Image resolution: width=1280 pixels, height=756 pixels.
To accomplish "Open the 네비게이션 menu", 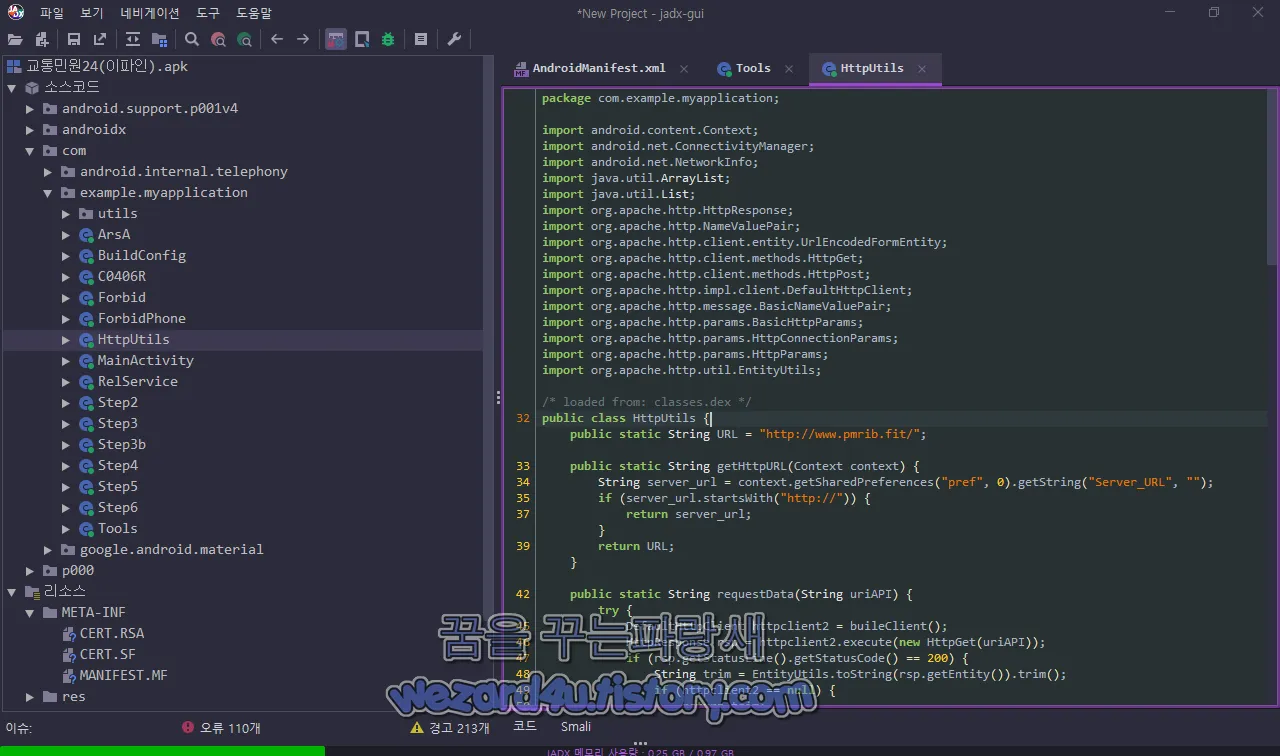I will (x=150, y=13).
